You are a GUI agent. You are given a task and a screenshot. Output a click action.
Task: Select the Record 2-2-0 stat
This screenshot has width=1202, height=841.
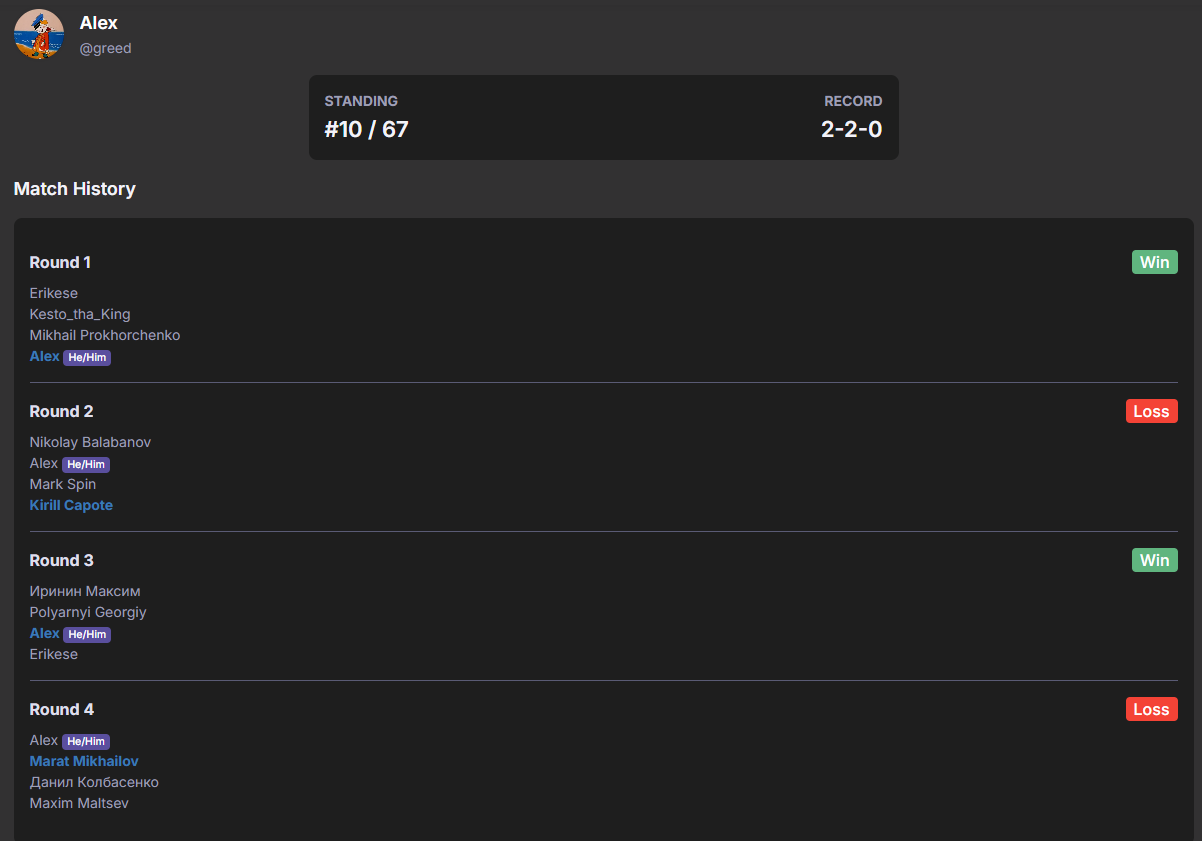[x=851, y=129]
